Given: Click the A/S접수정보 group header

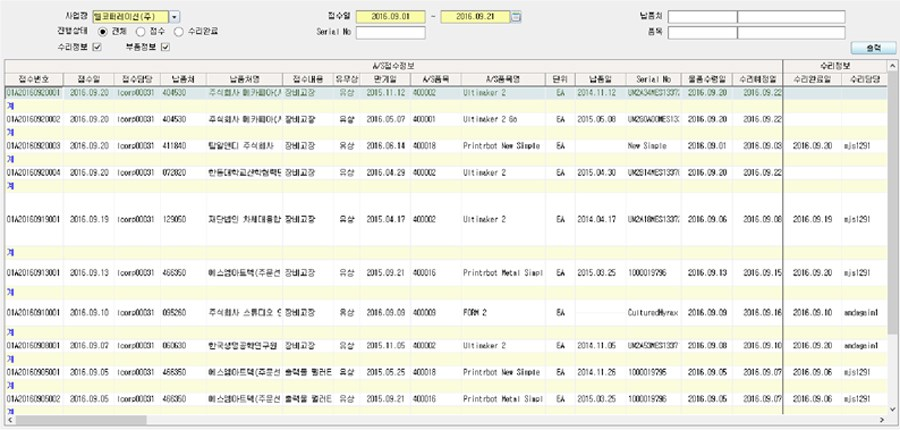Looking at the screenshot, I should 394,66.
